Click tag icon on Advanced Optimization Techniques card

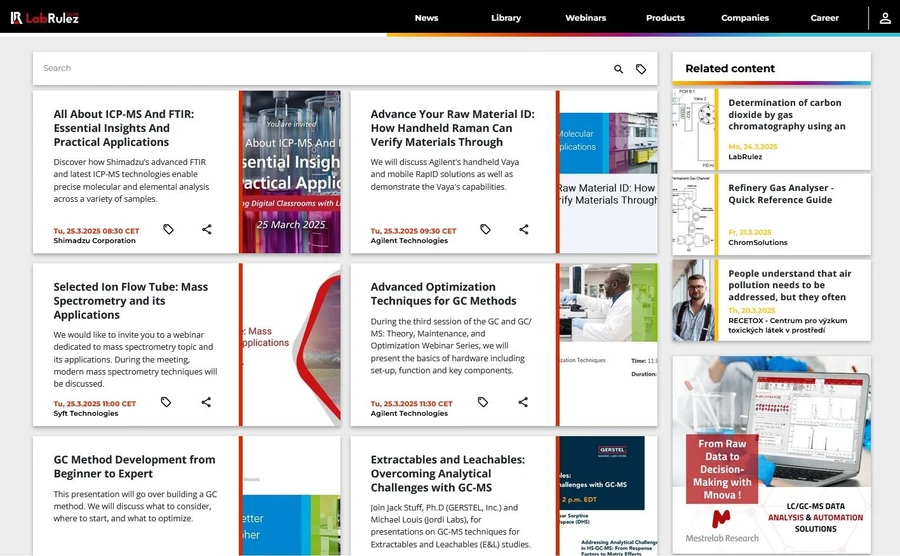(x=483, y=402)
